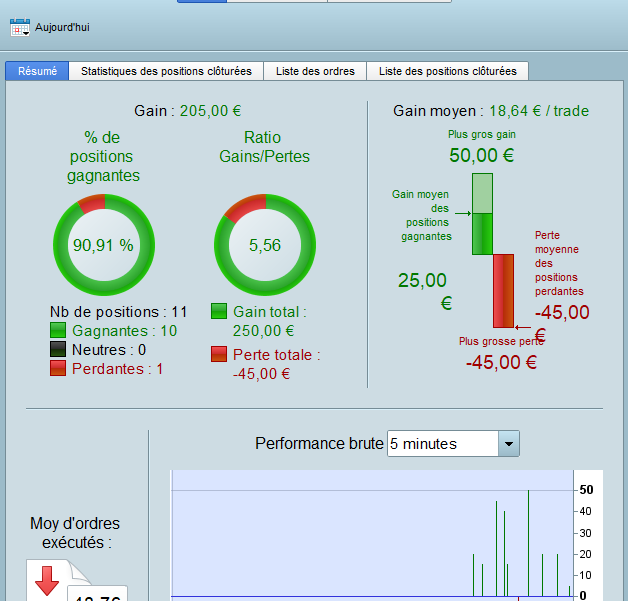
Task: Click the Aujourd'hui period label
Action: (62, 27)
